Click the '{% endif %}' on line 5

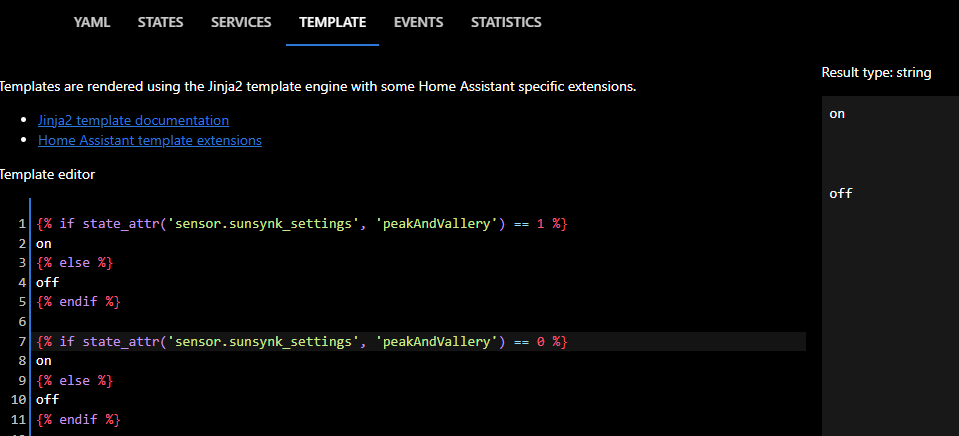click(78, 302)
